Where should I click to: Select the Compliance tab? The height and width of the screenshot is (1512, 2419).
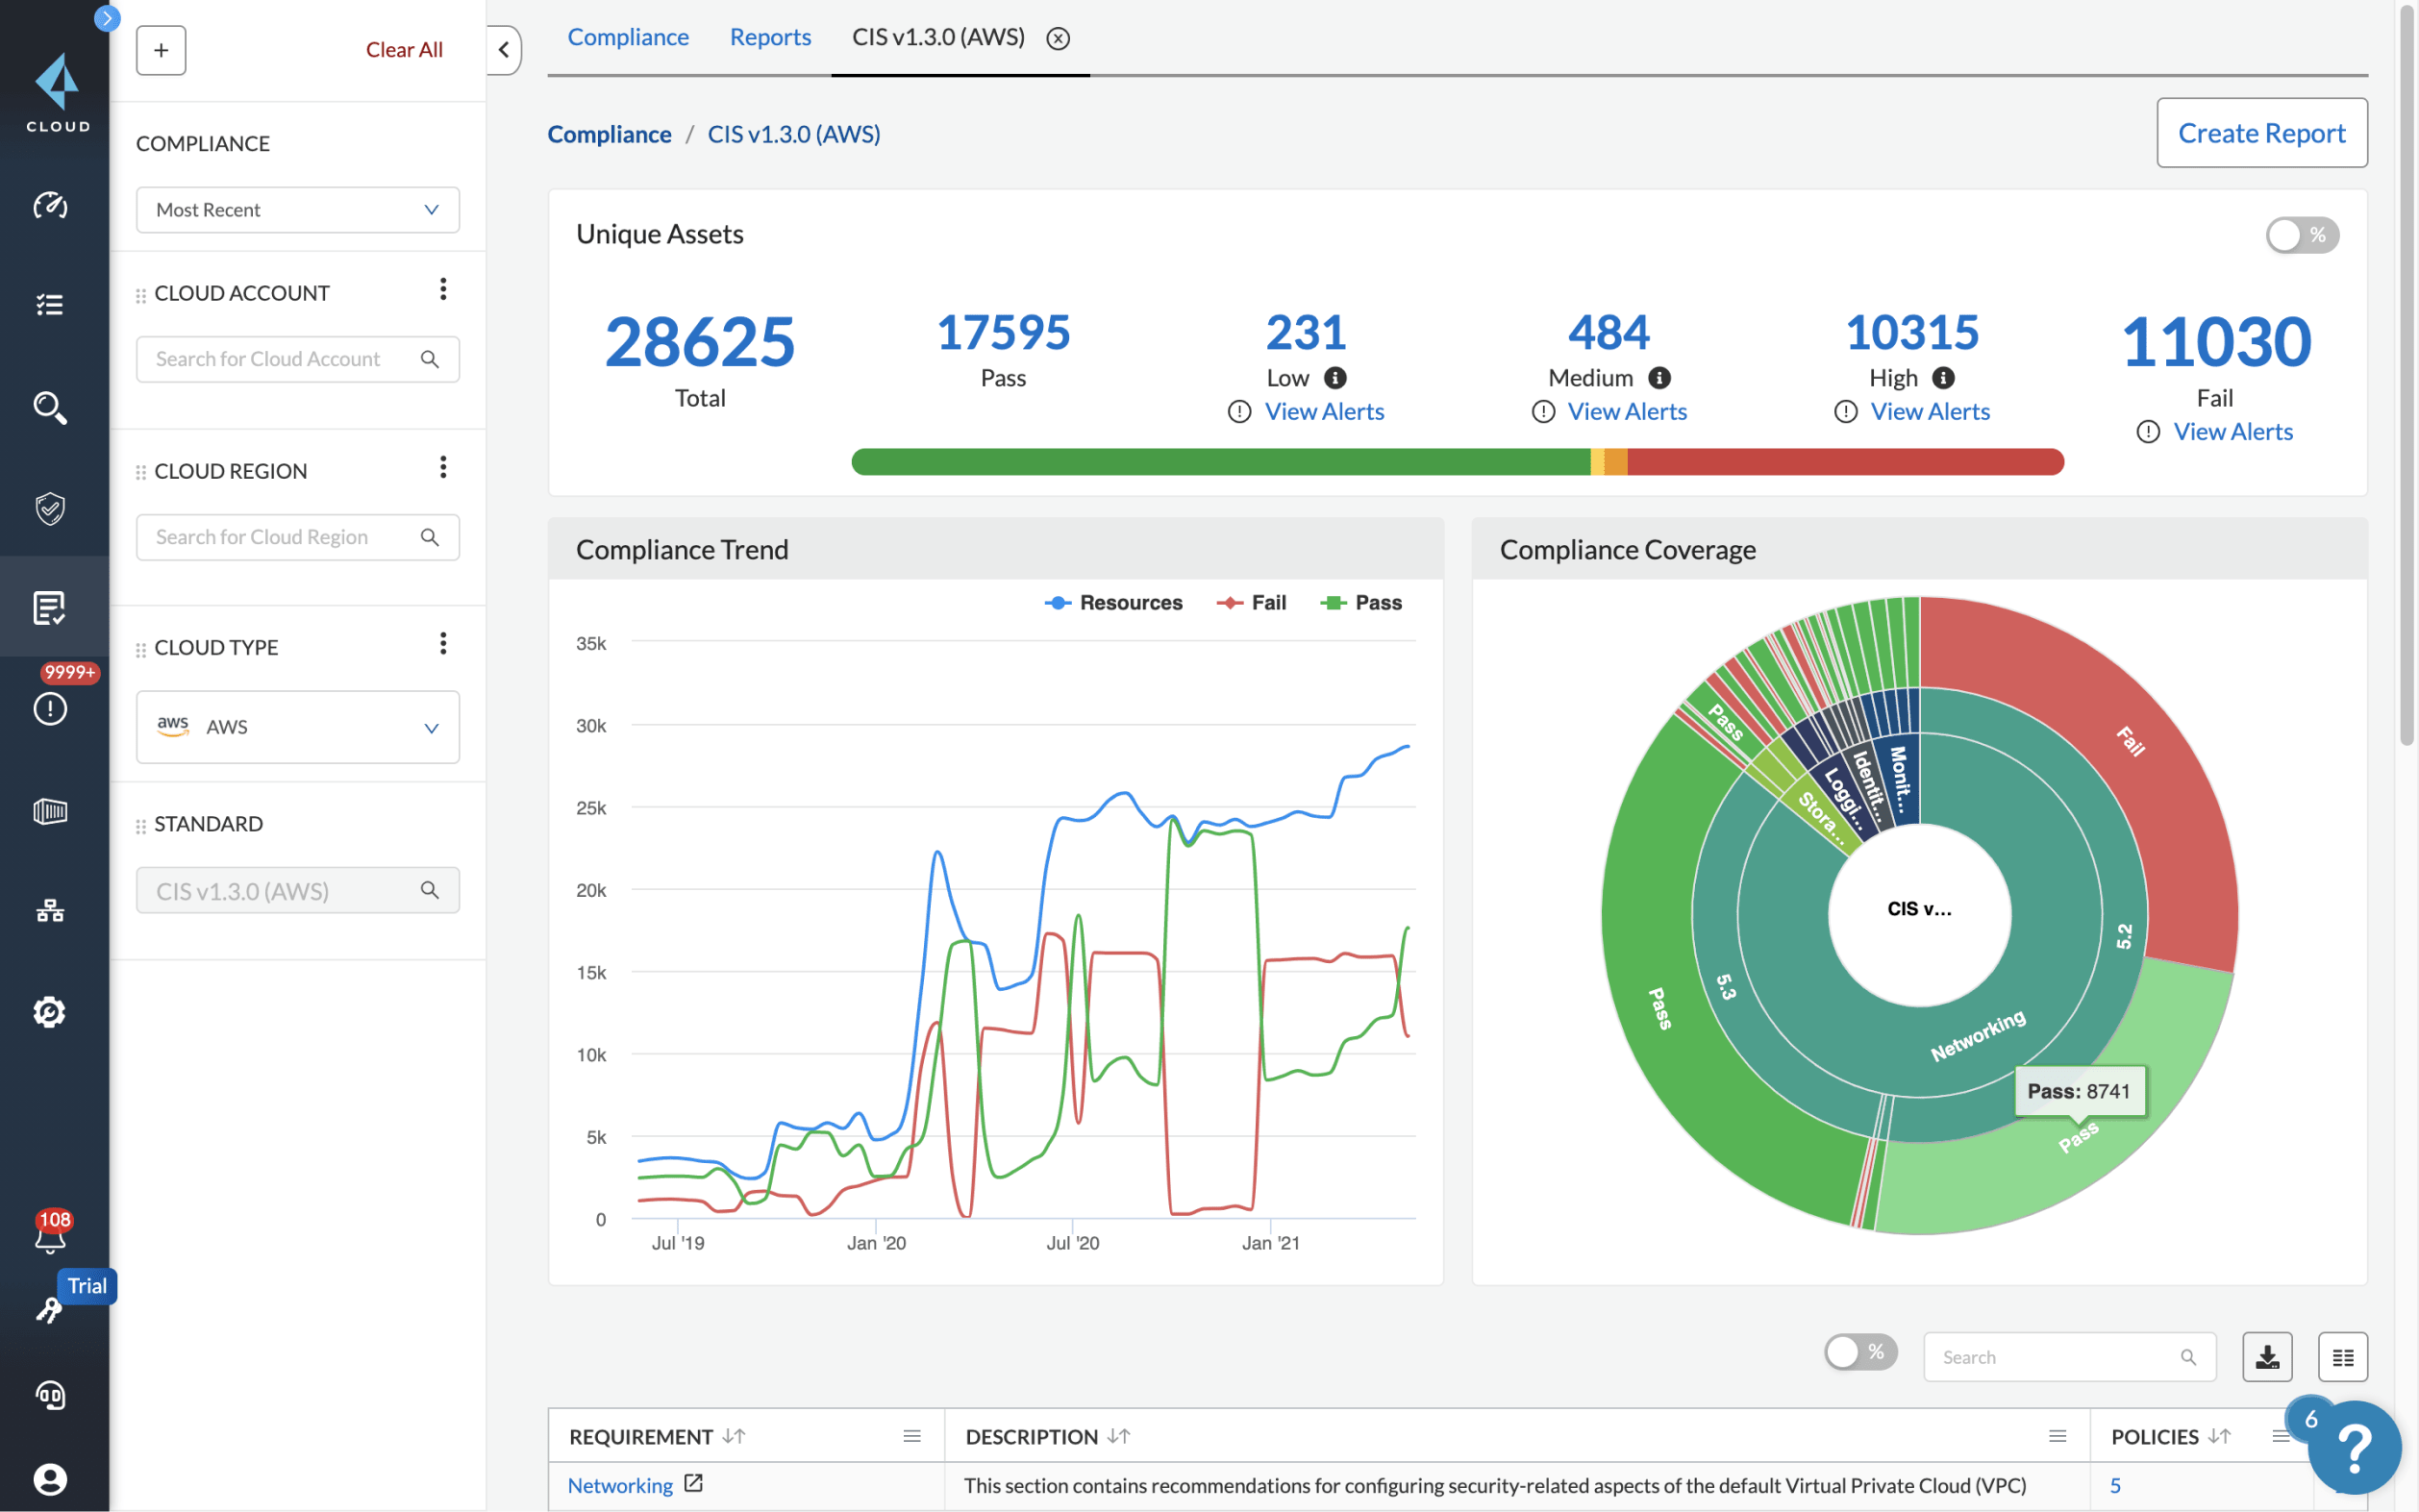[628, 37]
